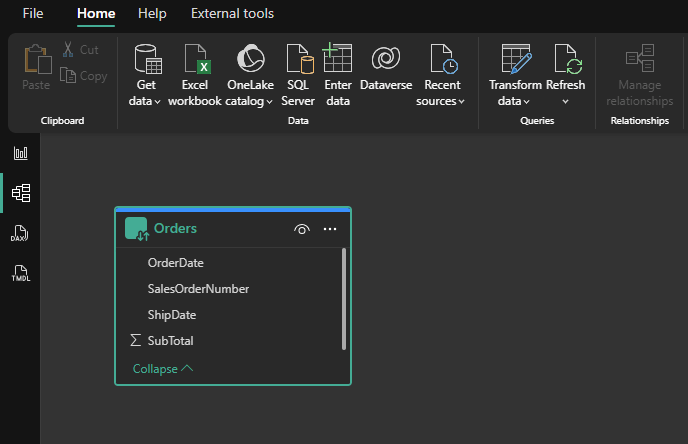This screenshot has height=444, width=688.
Task: Switch to Report view in sidebar
Action: point(20,153)
